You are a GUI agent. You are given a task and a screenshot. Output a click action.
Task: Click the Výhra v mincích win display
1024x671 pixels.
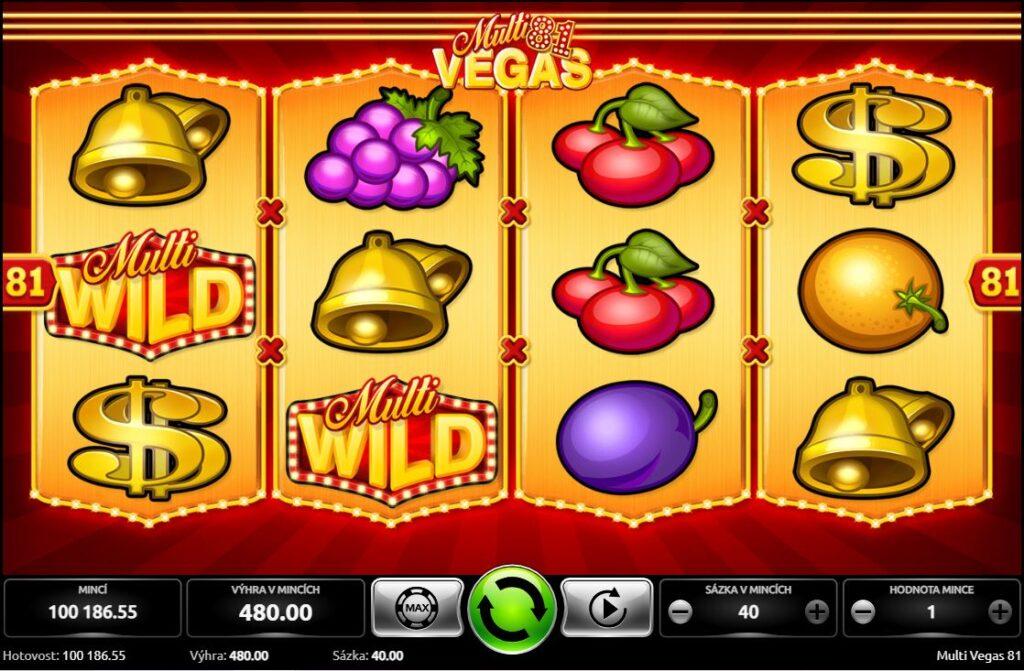tap(276, 608)
